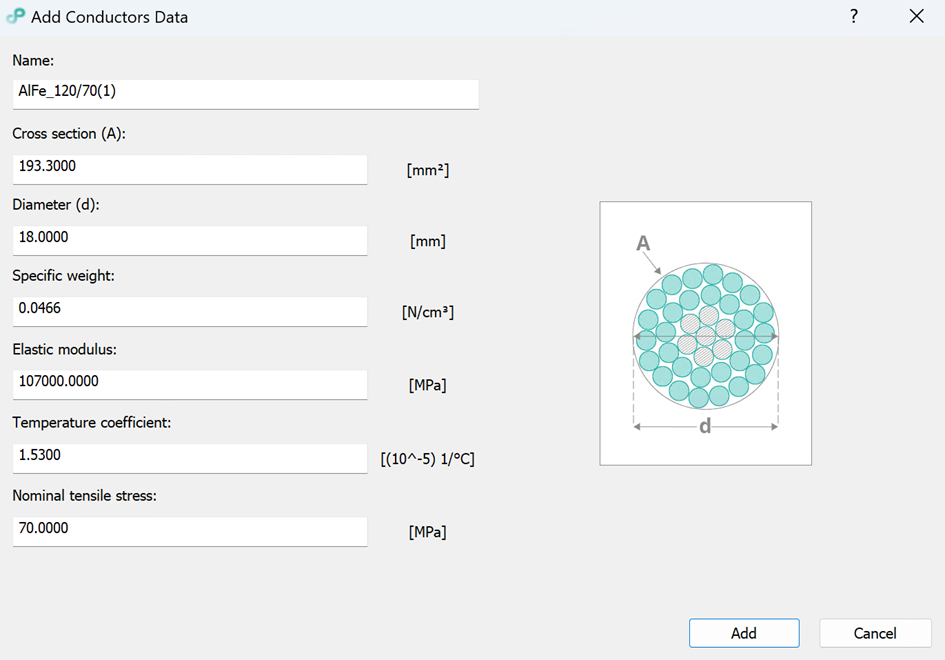Click the application logo in the title bar
This screenshot has height=660, width=945.
coord(15,17)
